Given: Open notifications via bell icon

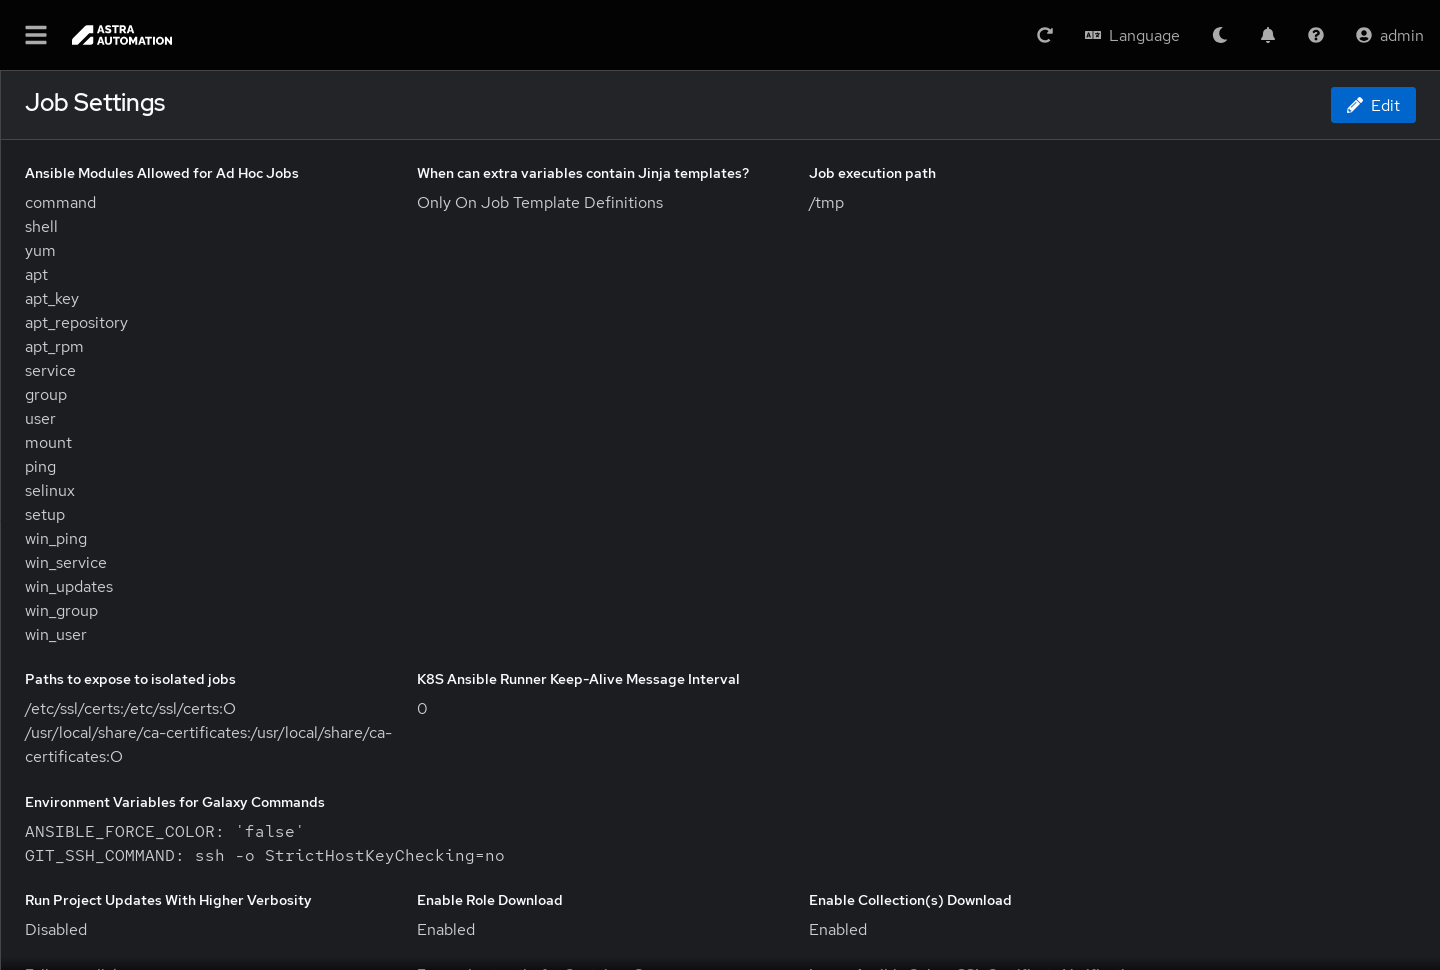Looking at the screenshot, I should click(x=1268, y=35).
